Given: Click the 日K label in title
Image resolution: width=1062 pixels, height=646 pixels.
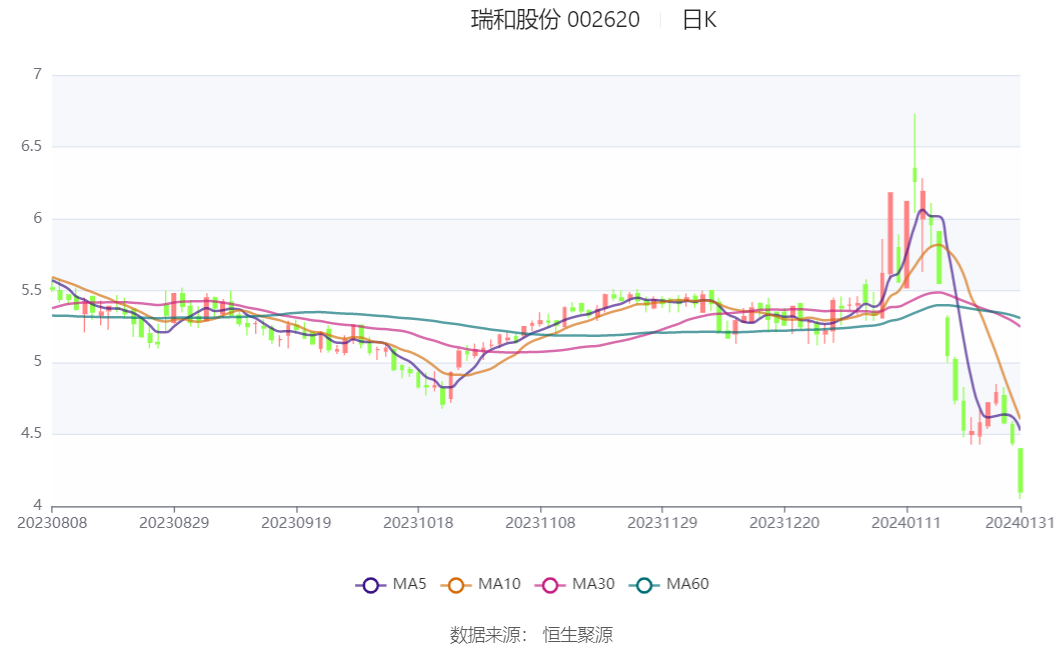Looking at the screenshot, I should [699, 20].
